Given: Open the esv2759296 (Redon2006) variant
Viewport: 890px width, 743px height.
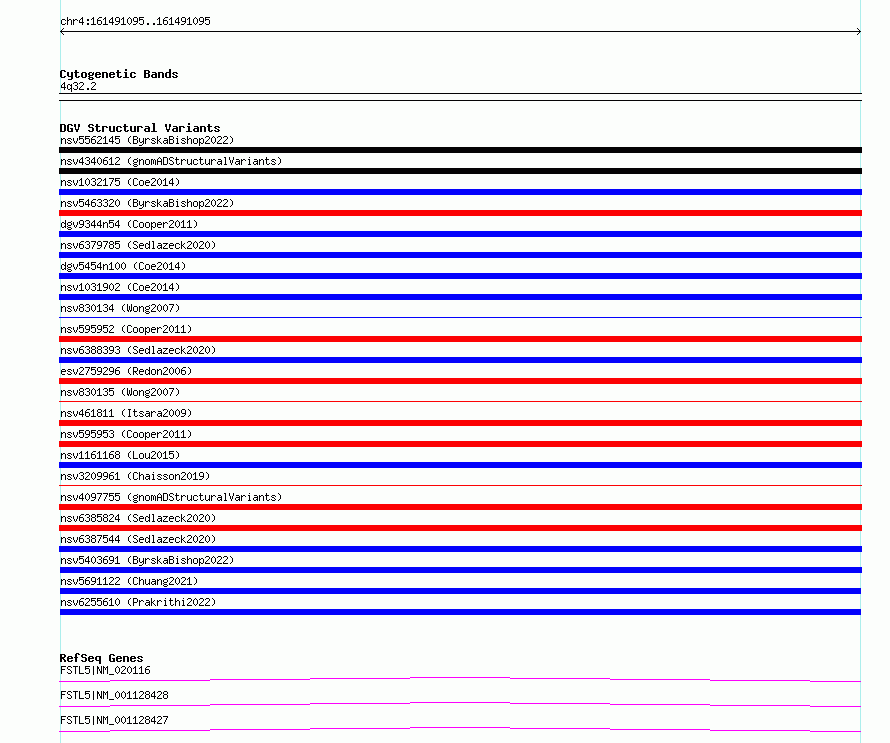Looking at the screenshot, I should click(126, 371).
